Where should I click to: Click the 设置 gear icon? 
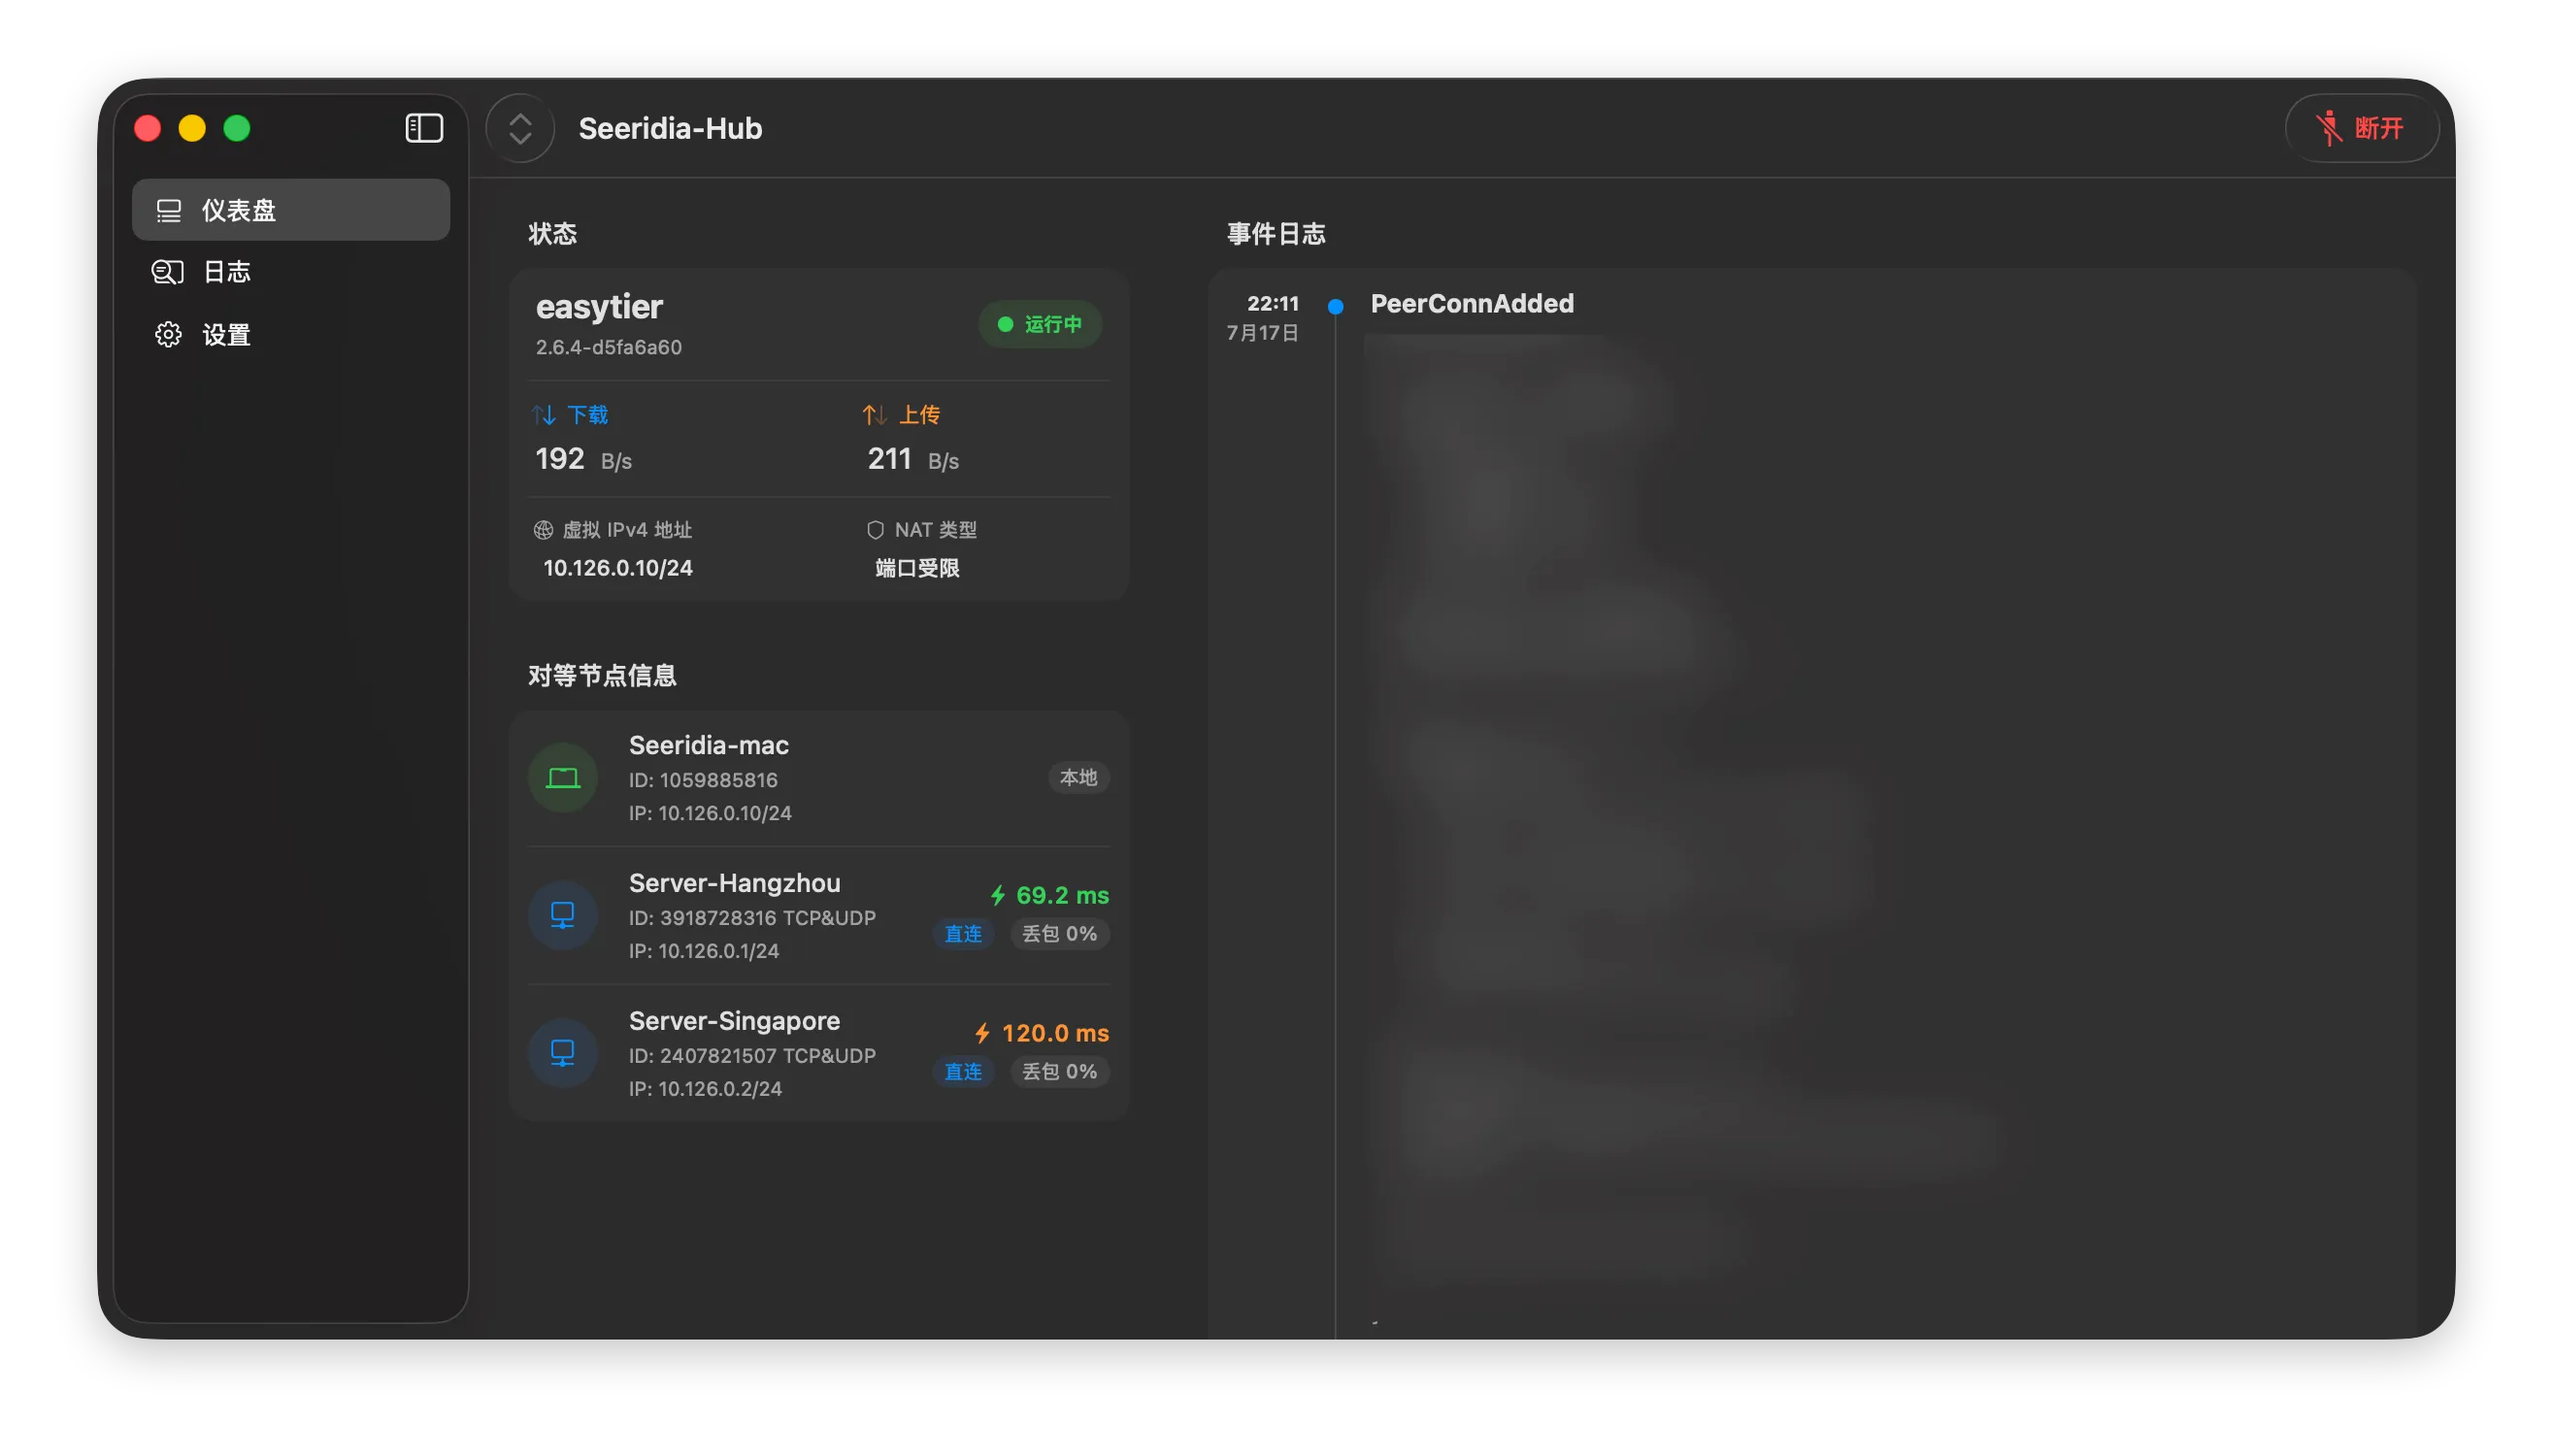[x=168, y=335]
